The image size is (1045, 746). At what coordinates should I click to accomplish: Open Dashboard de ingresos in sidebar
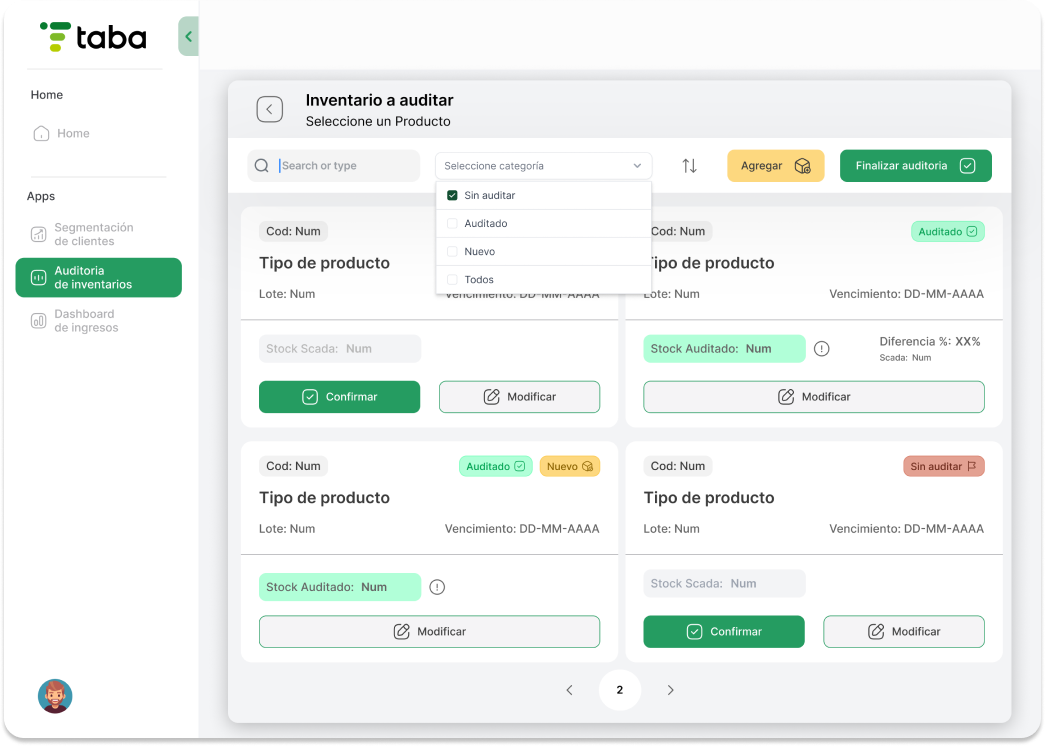coord(86,321)
